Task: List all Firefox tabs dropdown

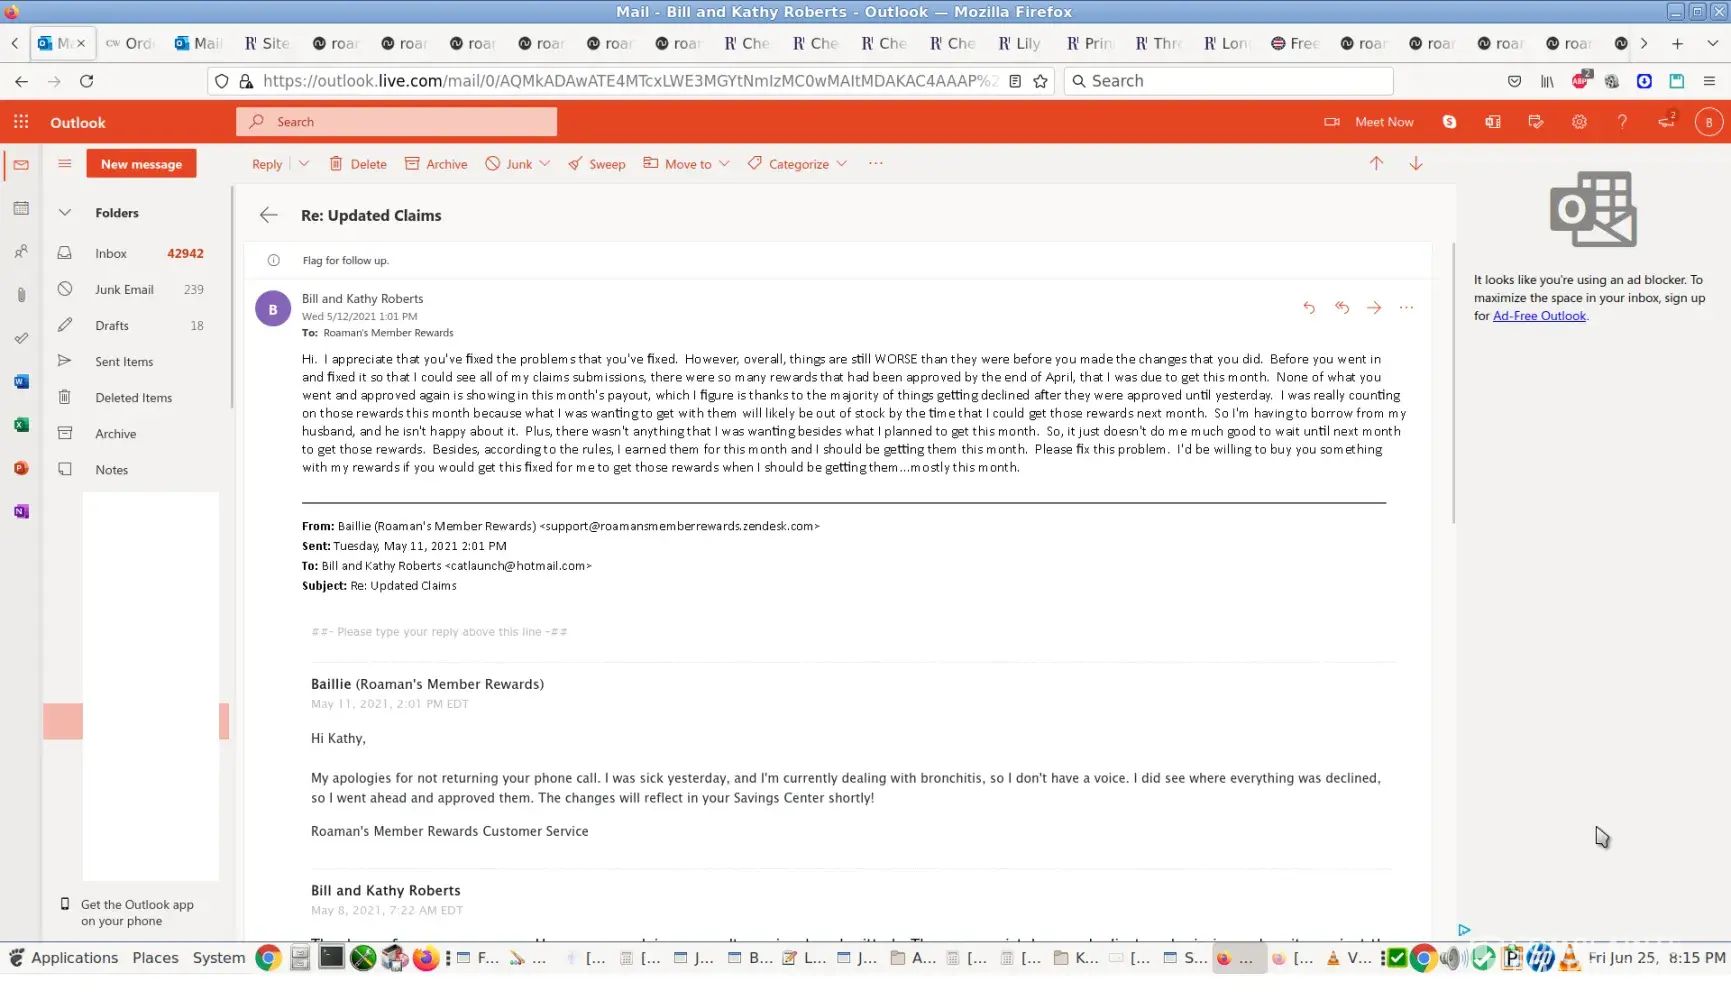Action: tap(1712, 44)
